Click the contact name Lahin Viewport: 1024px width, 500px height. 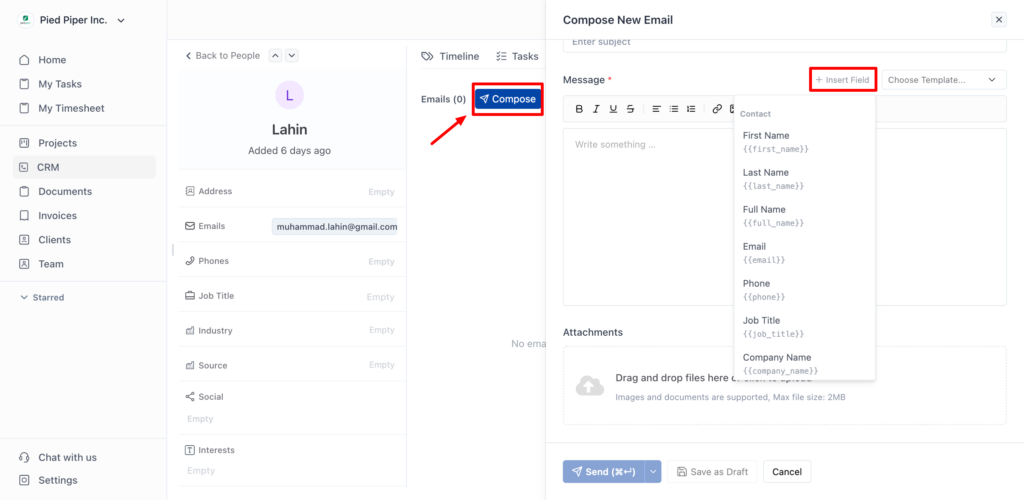(x=289, y=130)
